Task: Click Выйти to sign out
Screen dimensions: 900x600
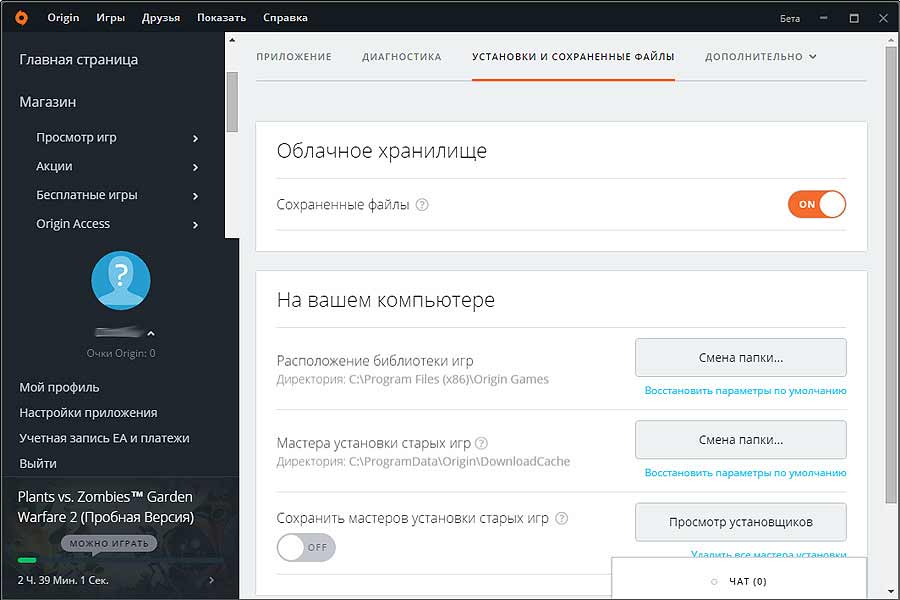Action: point(38,463)
